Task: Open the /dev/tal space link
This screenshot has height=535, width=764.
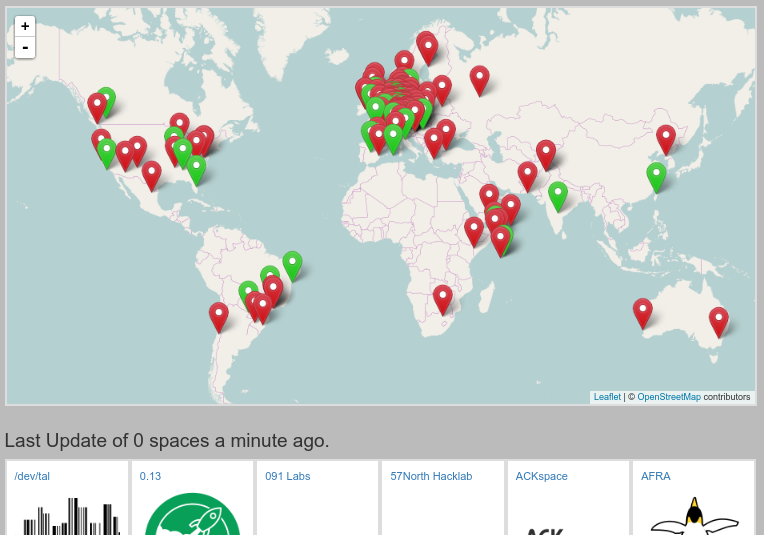Action: click(32, 476)
